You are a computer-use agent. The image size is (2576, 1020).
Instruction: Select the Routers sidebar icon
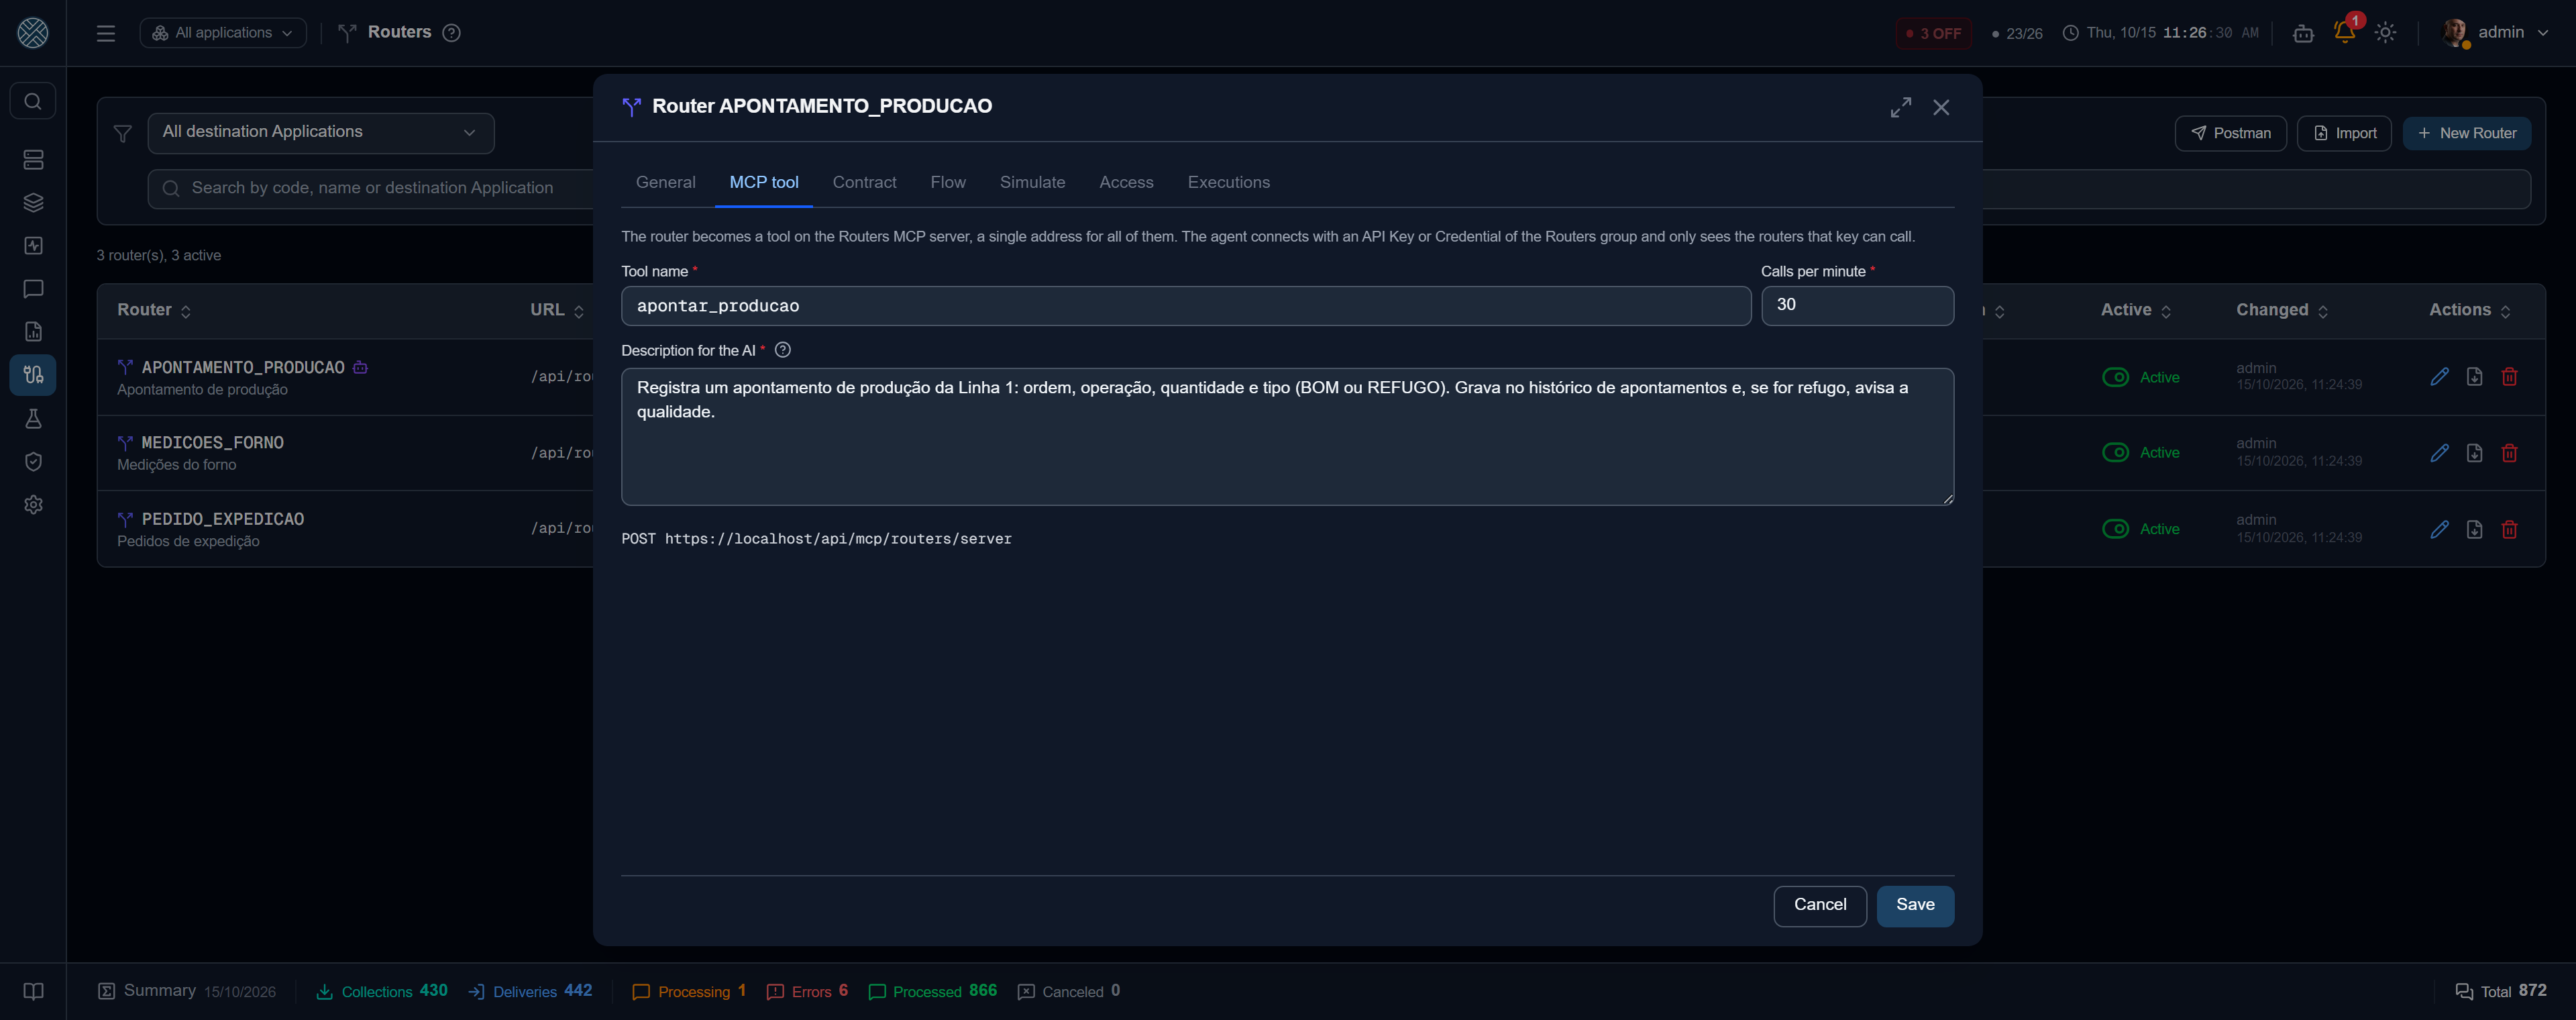33,375
